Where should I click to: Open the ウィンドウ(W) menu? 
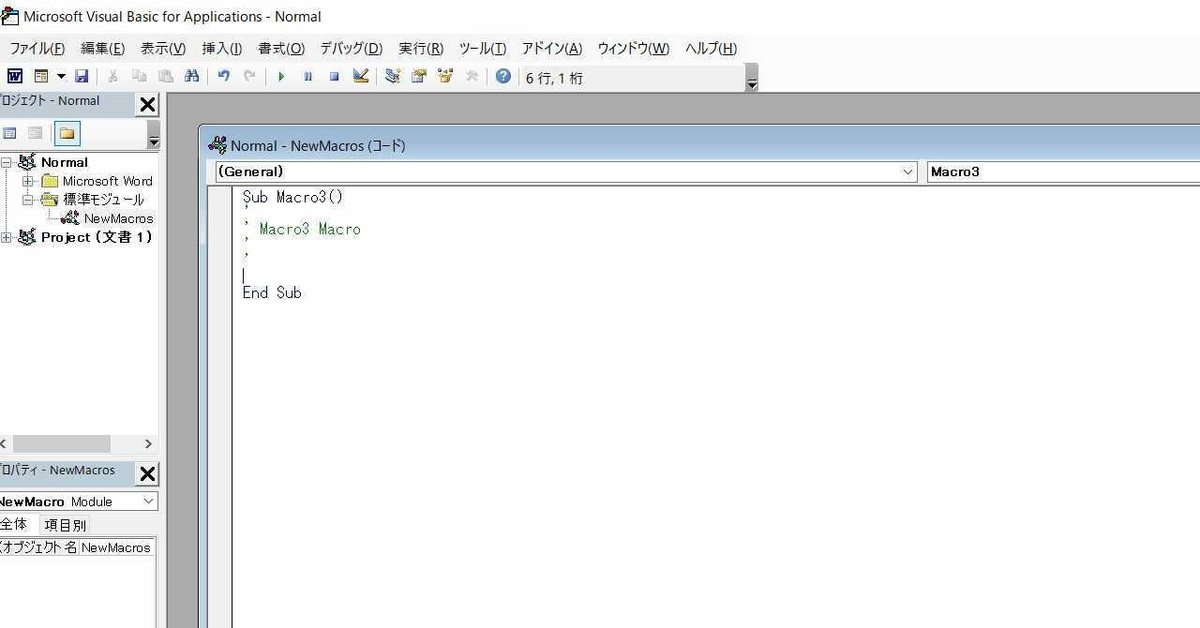[634, 48]
